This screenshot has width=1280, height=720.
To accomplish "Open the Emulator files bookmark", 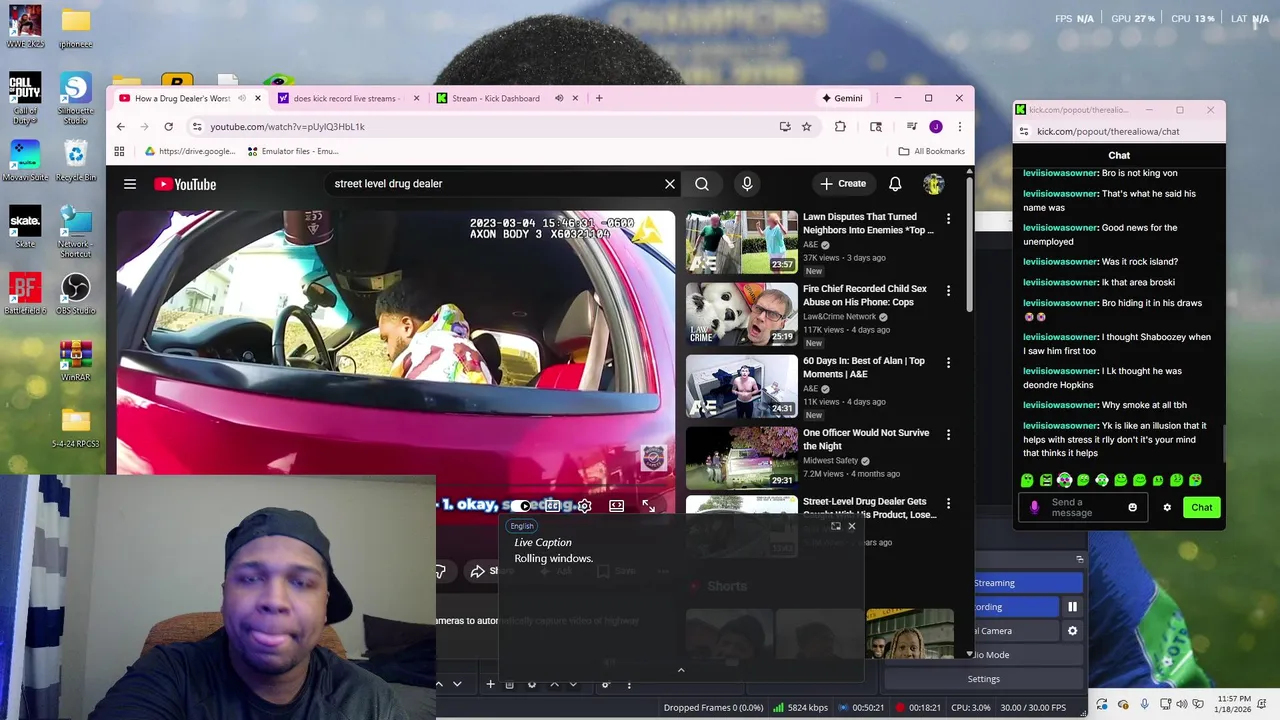I will (x=293, y=151).
